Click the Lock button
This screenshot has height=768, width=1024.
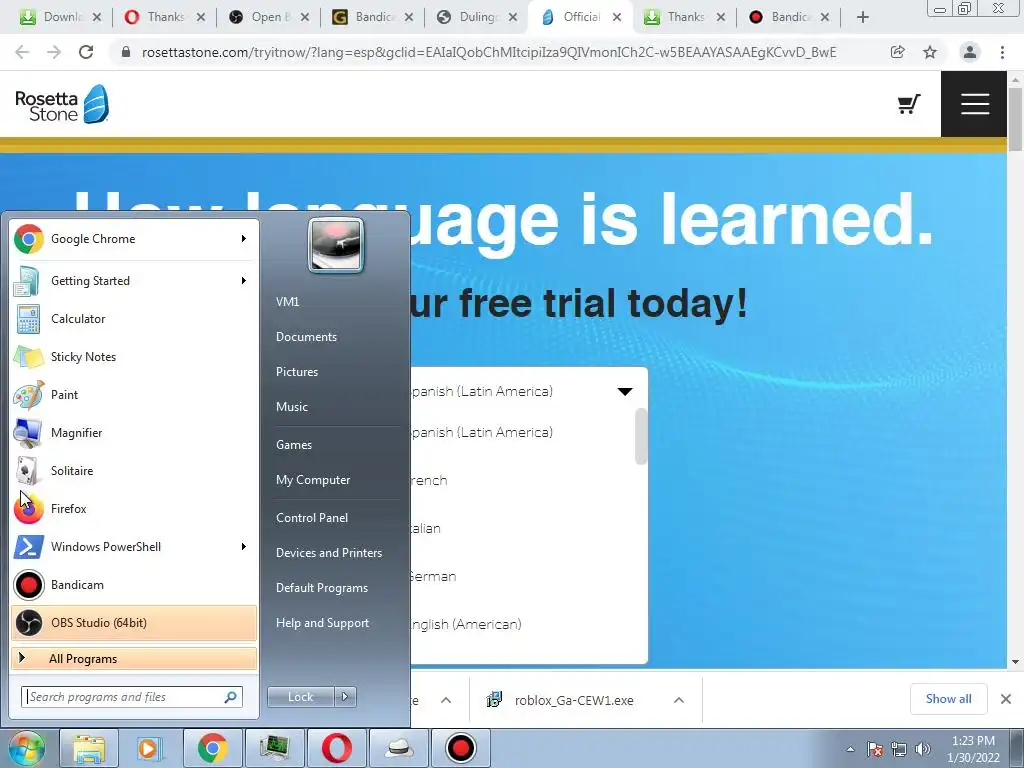pos(300,697)
